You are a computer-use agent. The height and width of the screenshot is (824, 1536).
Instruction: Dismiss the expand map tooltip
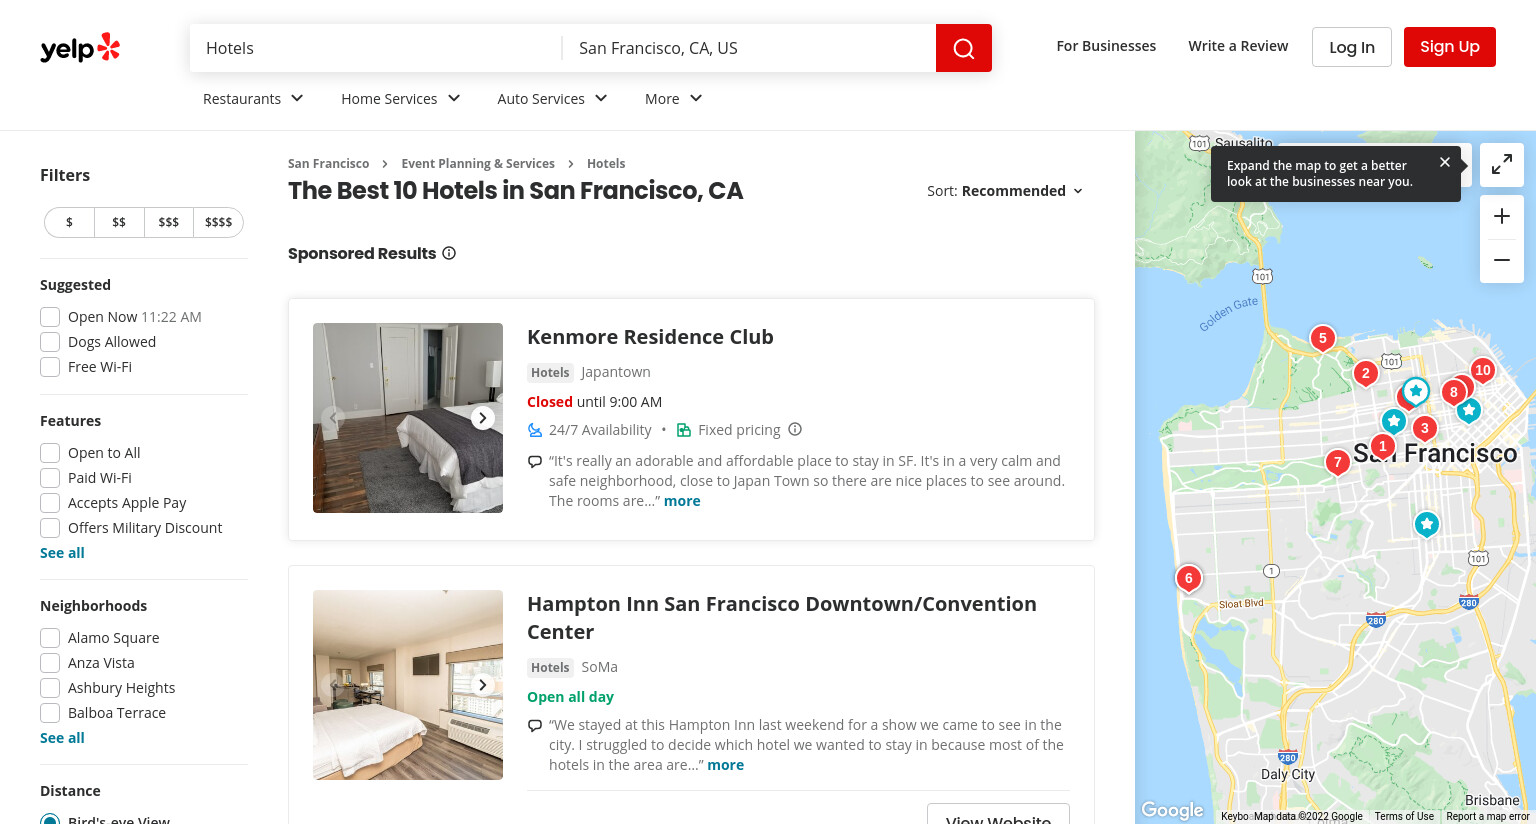tap(1444, 162)
